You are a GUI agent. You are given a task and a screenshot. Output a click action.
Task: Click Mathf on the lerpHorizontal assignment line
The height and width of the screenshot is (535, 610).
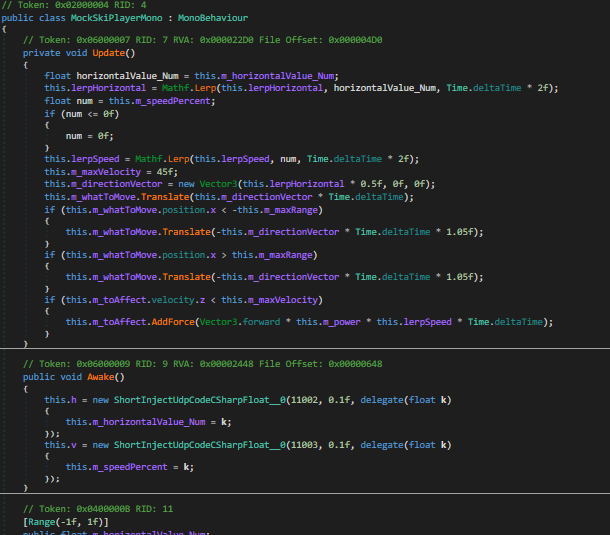(x=175, y=88)
